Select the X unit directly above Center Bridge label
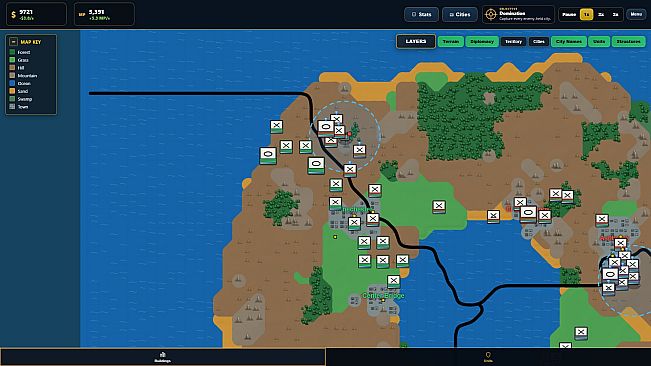Screen dimensions: 651x366 click(x=393, y=281)
